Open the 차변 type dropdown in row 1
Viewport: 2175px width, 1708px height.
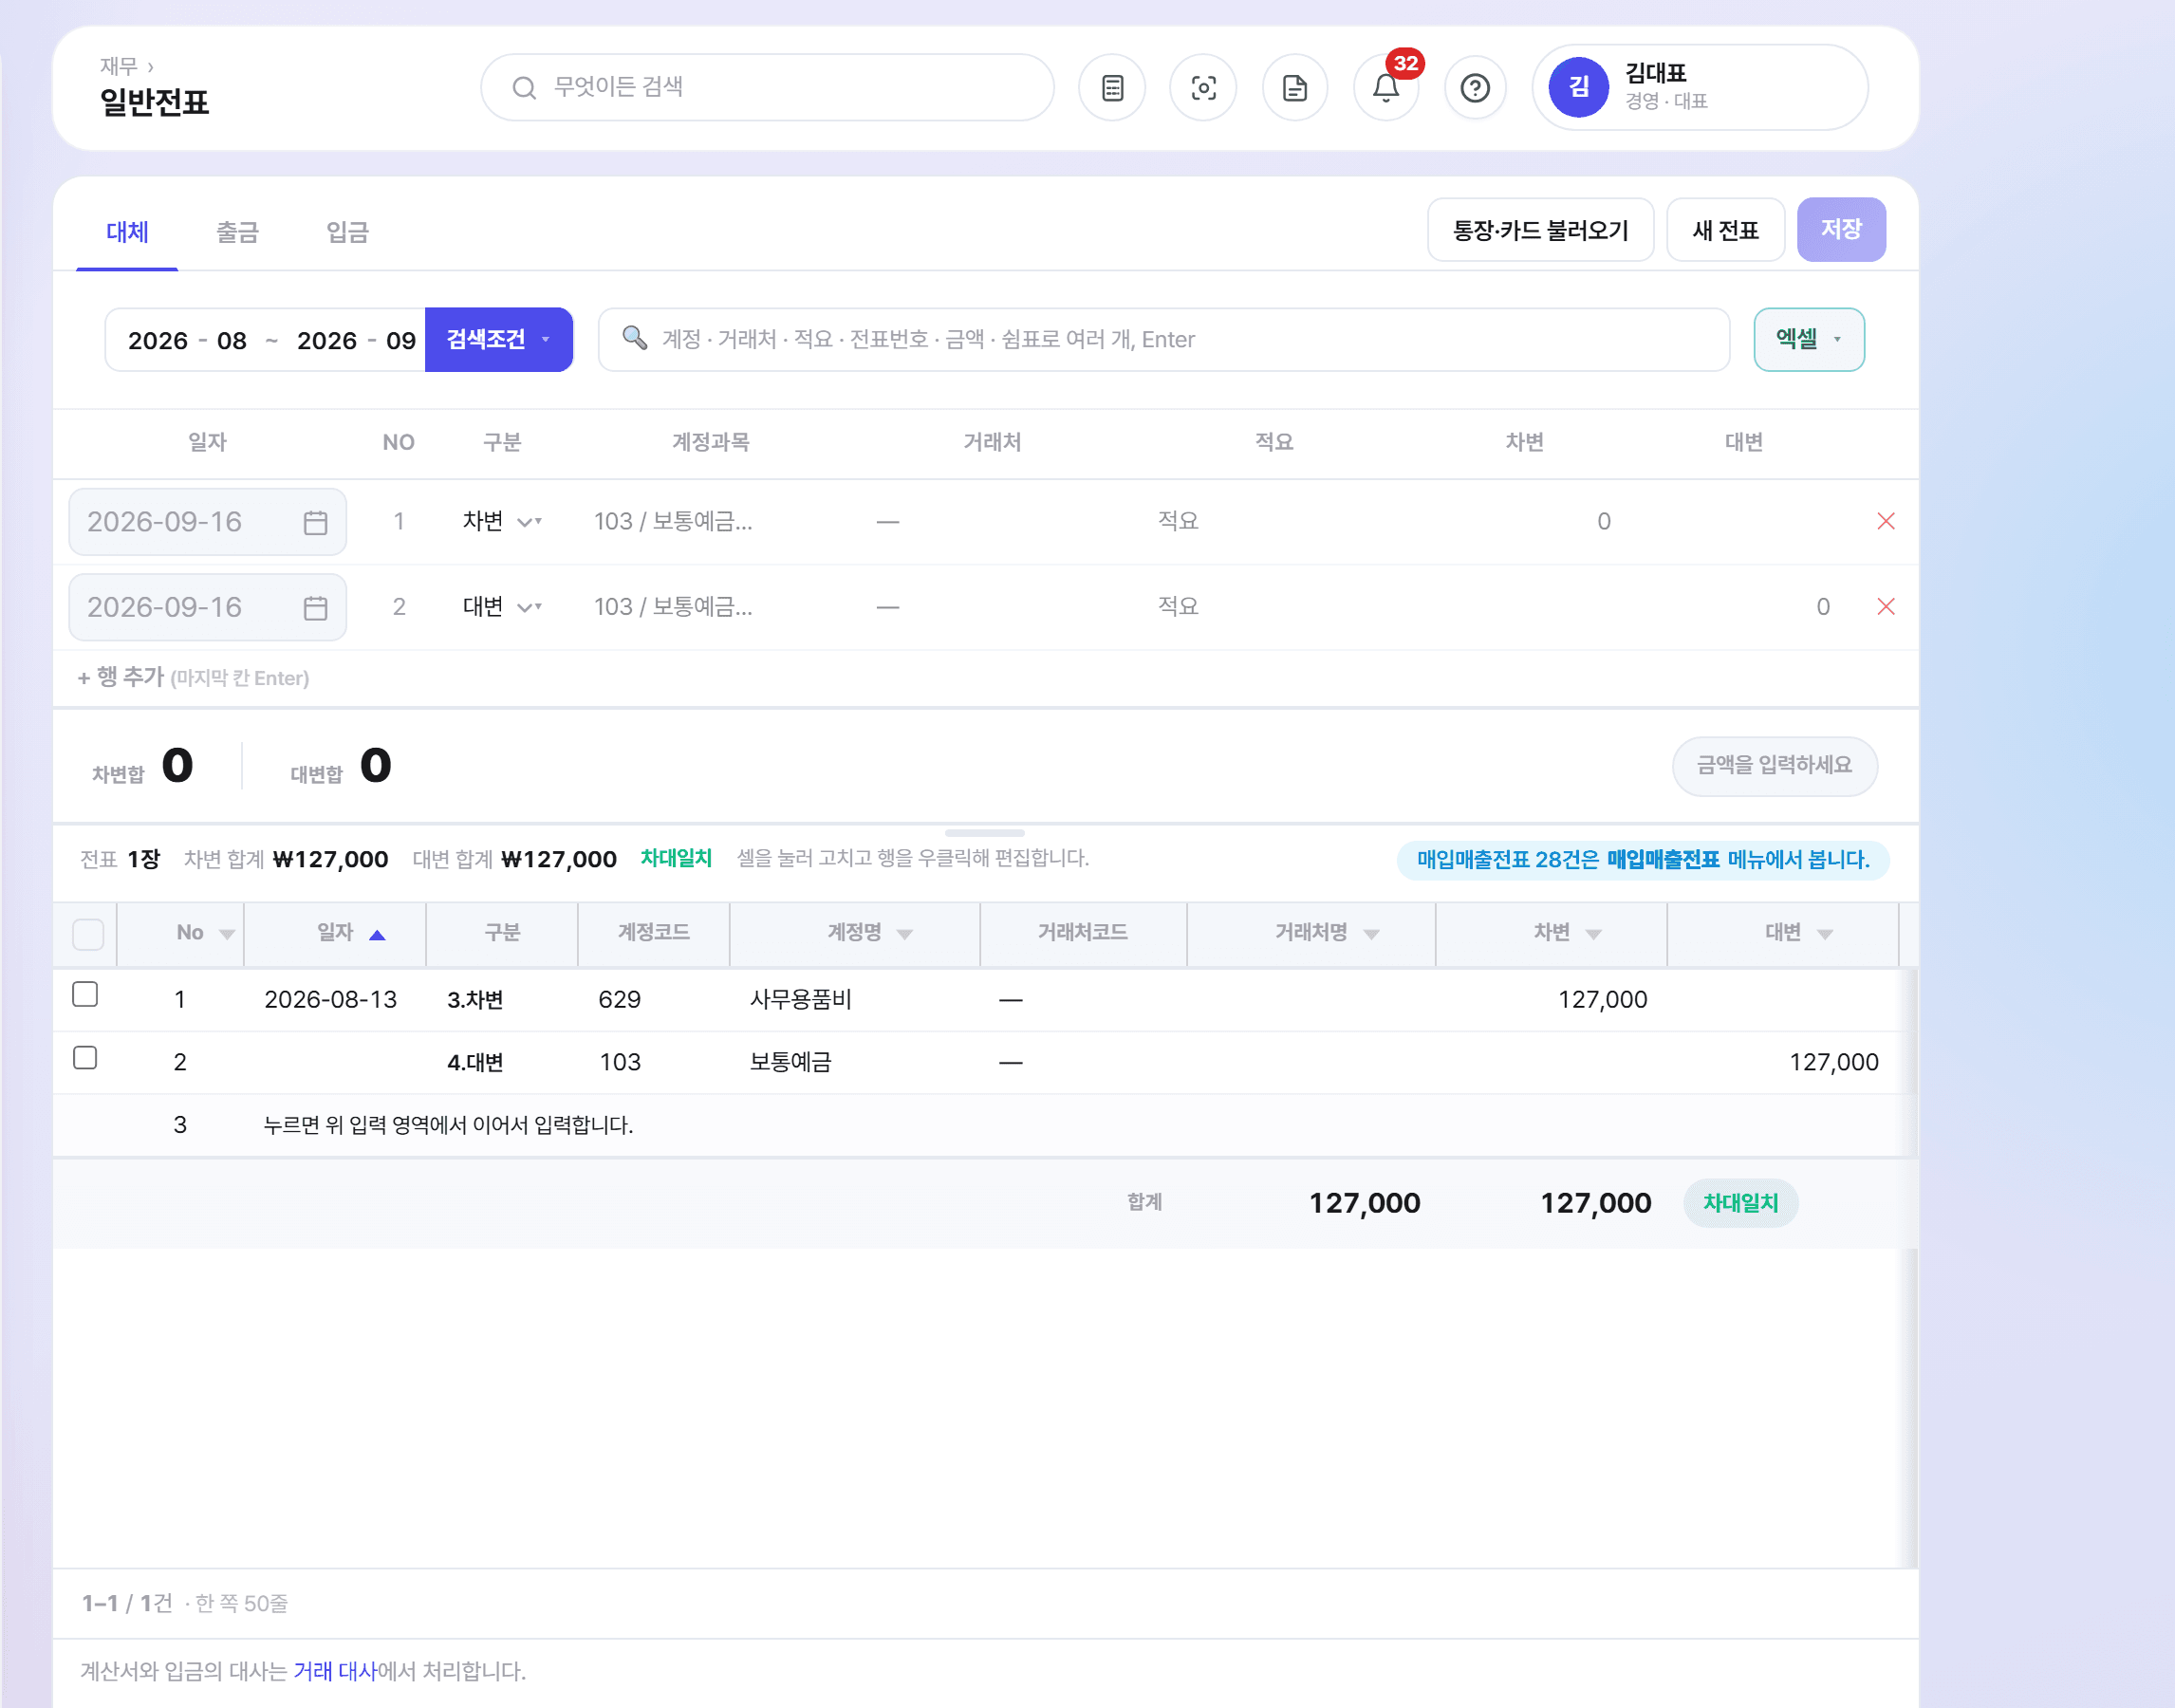[x=502, y=521]
